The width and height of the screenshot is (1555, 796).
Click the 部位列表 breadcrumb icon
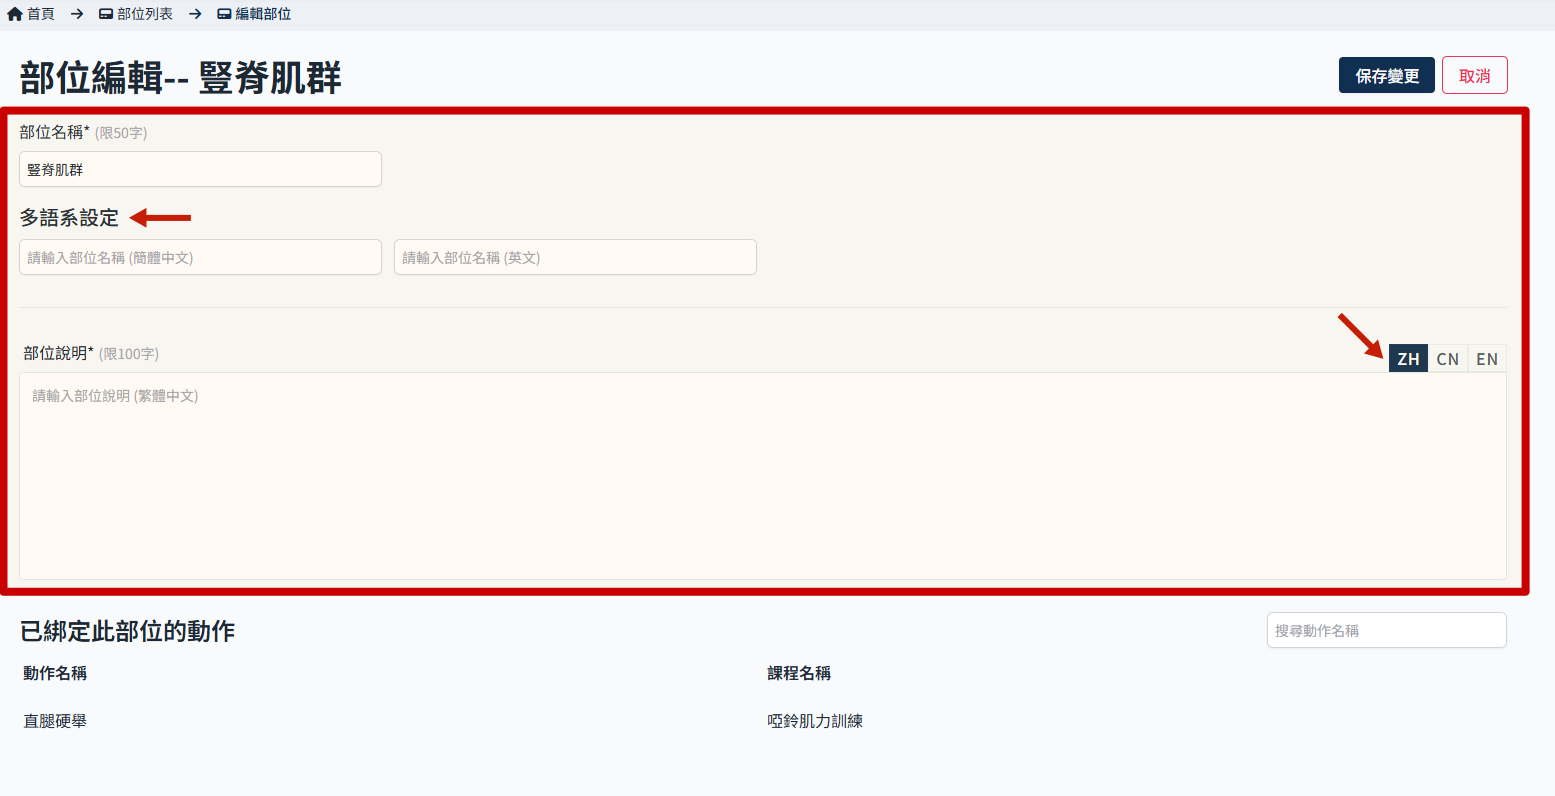tap(106, 14)
